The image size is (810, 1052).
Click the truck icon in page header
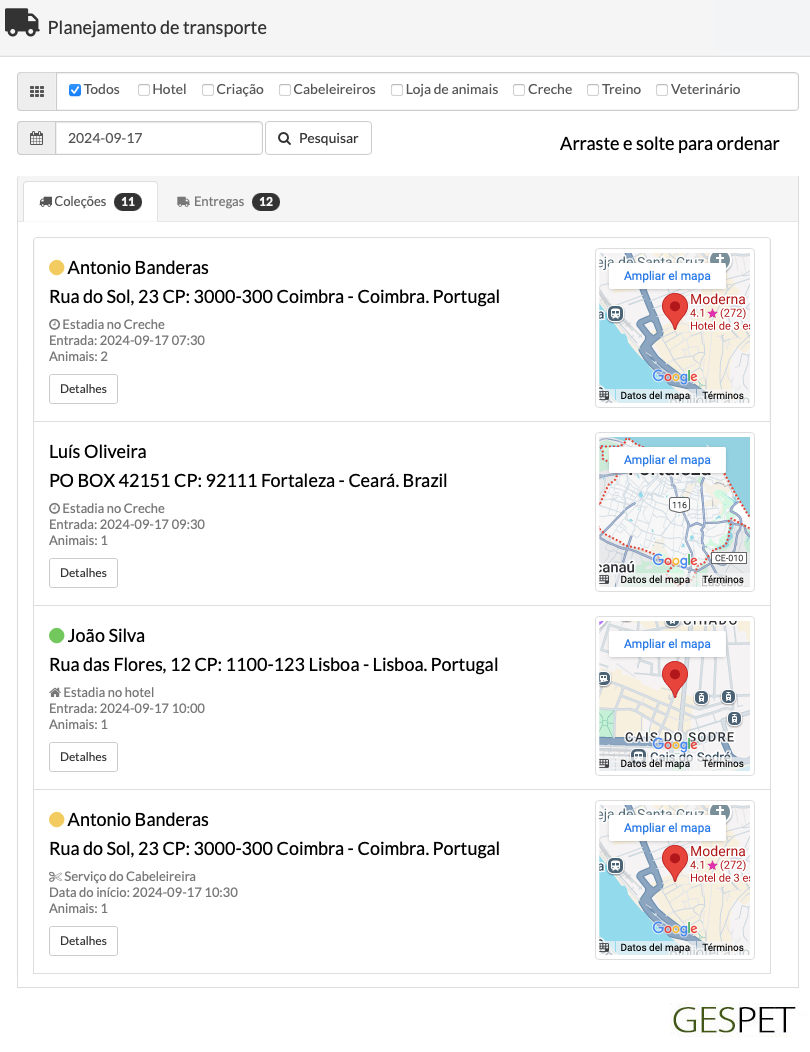coord(22,22)
